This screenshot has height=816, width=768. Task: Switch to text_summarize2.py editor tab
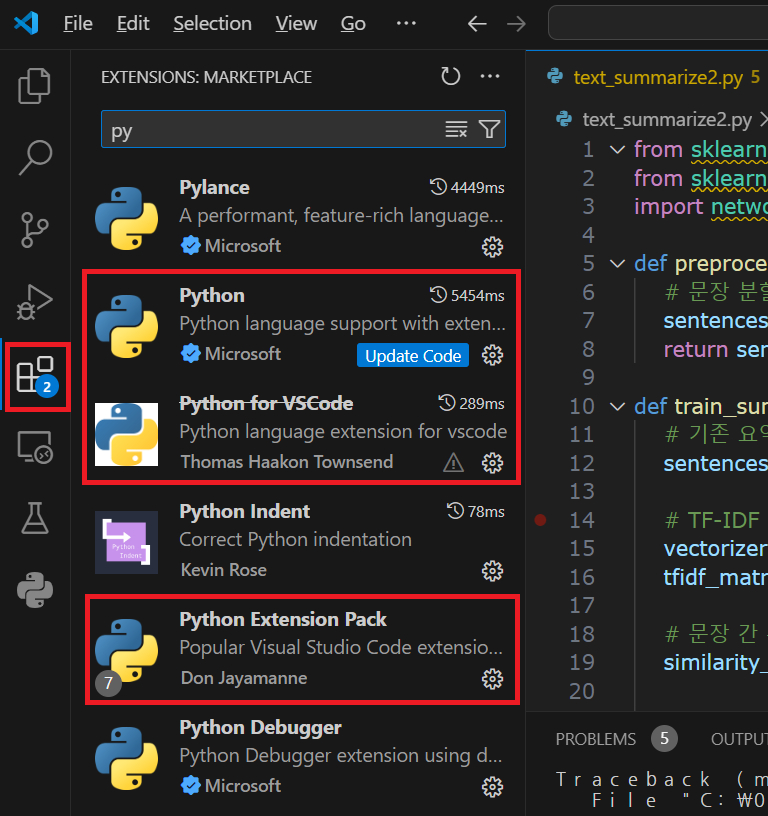657,78
